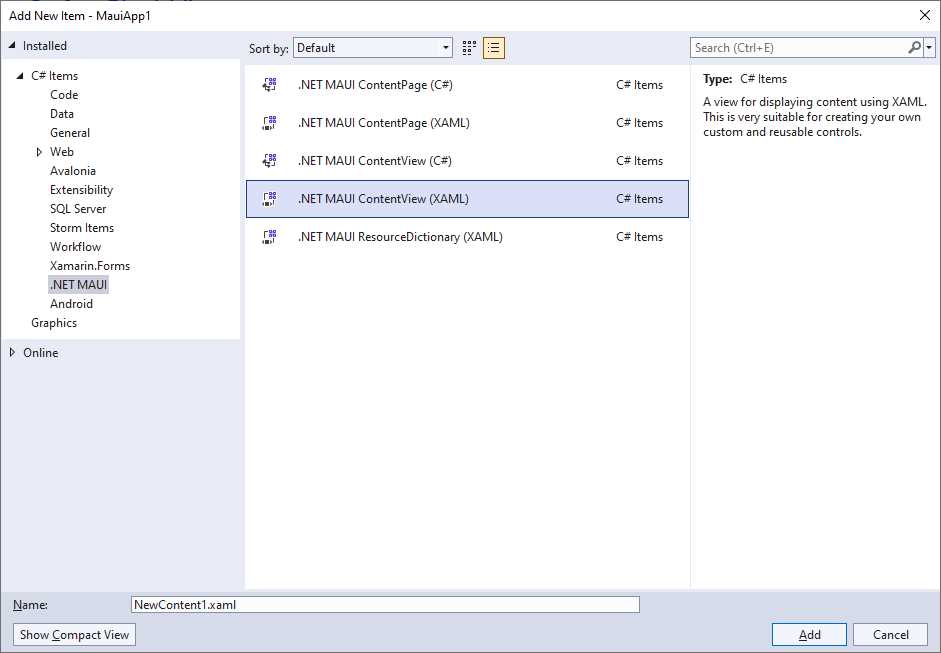This screenshot has height=653, width=941.
Task: Open the search options dropdown arrow
Action: 931,47
